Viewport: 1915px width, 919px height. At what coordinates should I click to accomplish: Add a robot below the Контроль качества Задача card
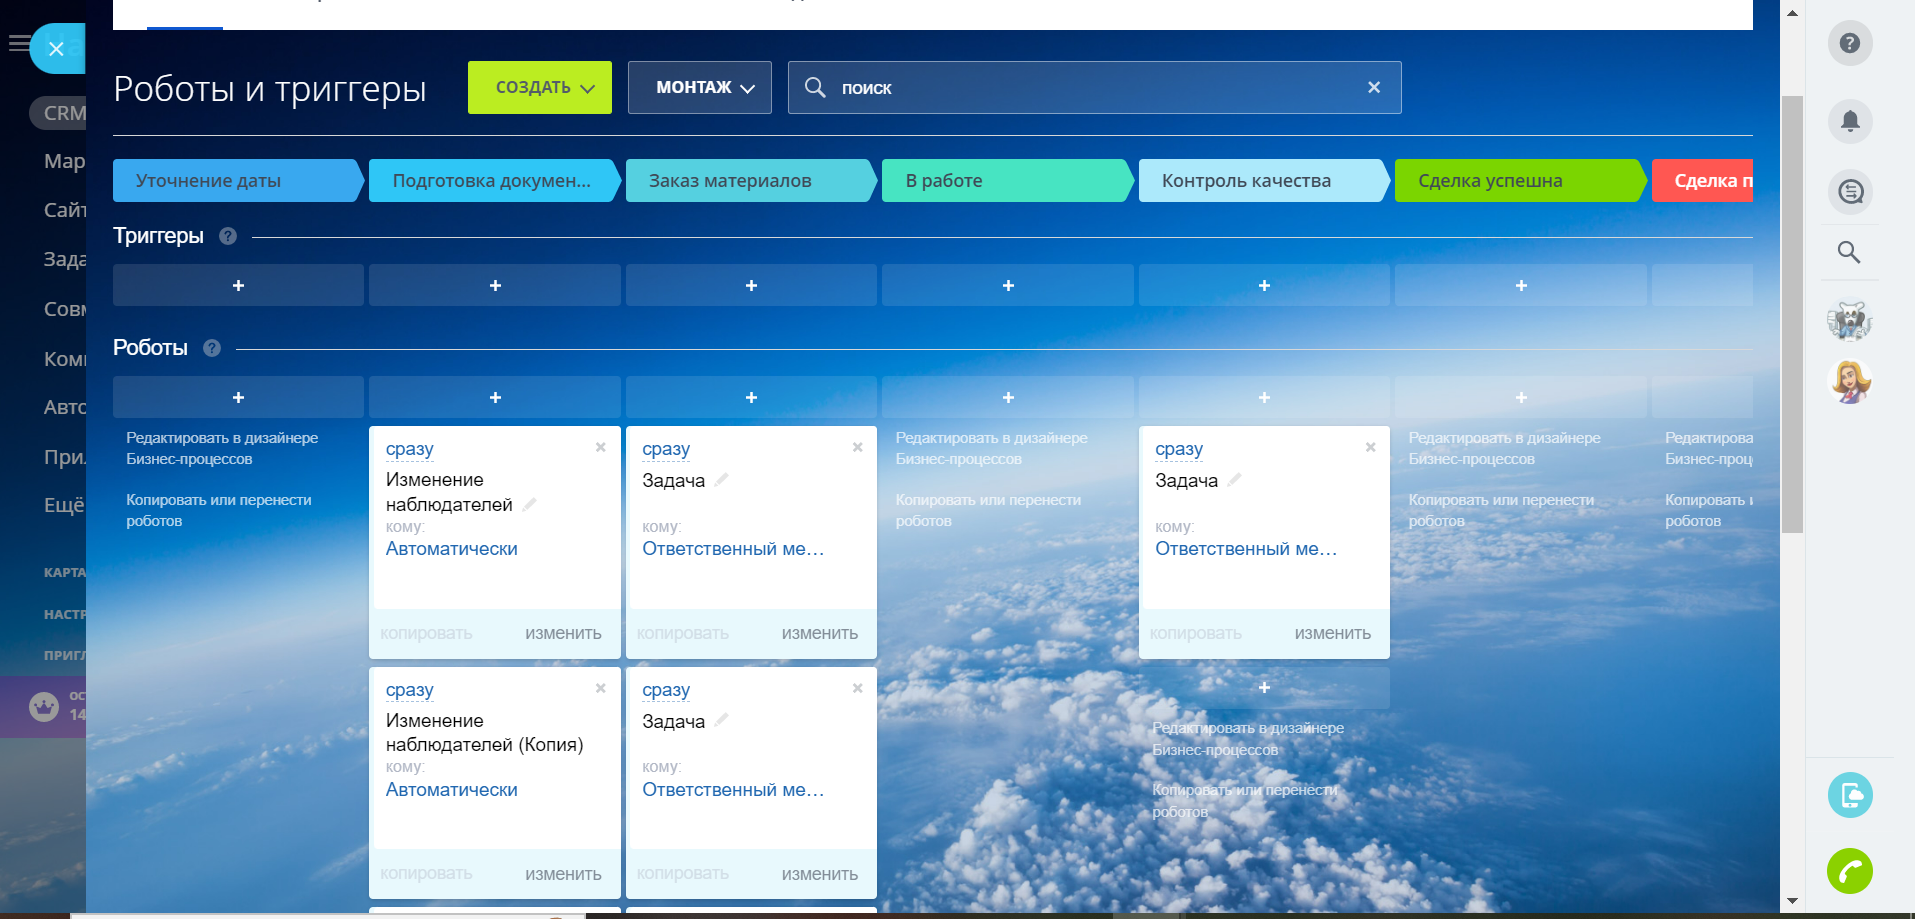[1264, 688]
